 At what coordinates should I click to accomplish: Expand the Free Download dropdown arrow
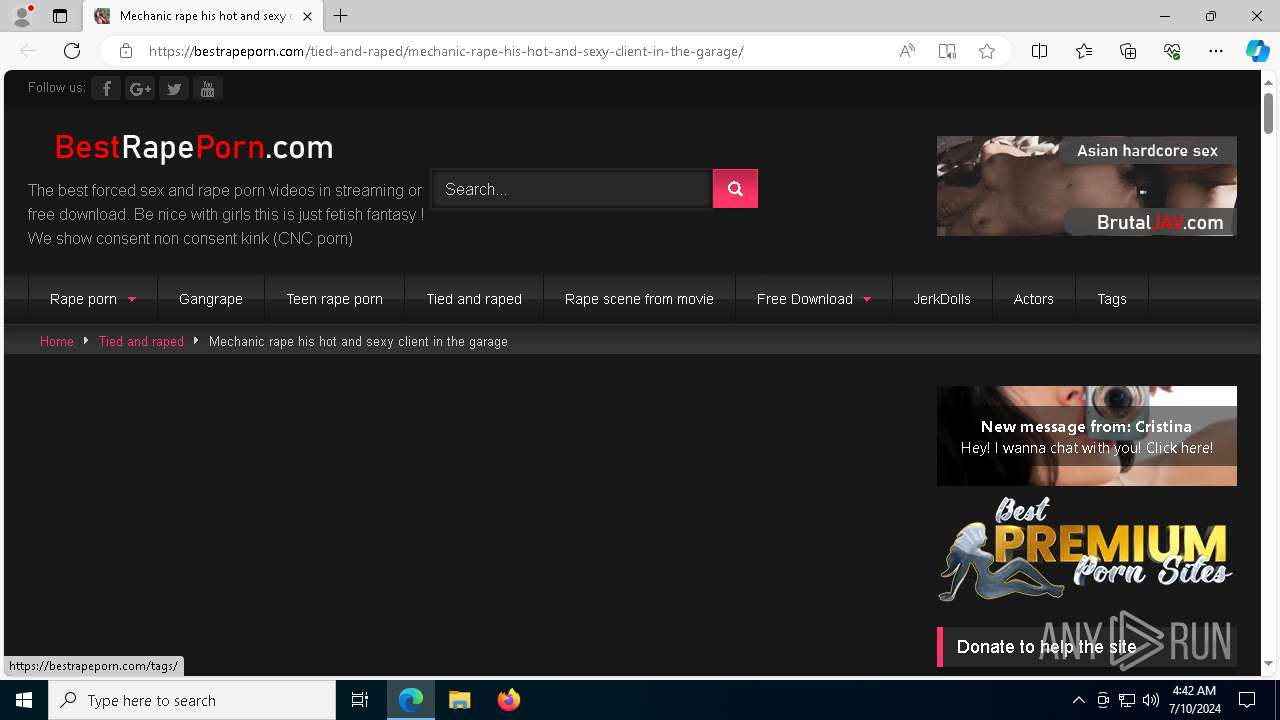(x=867, y=299)
